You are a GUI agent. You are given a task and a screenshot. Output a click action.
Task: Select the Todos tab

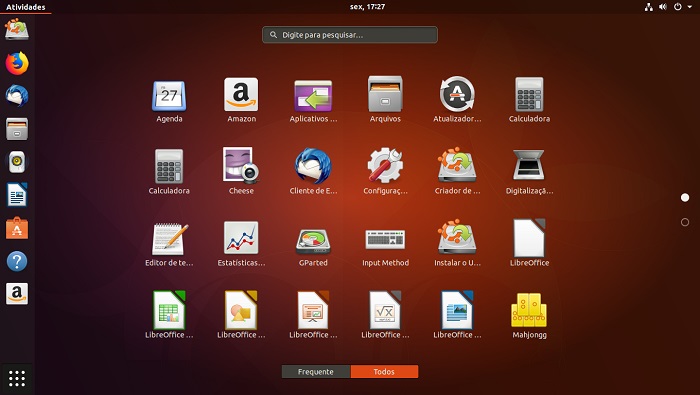pos(384,371)
